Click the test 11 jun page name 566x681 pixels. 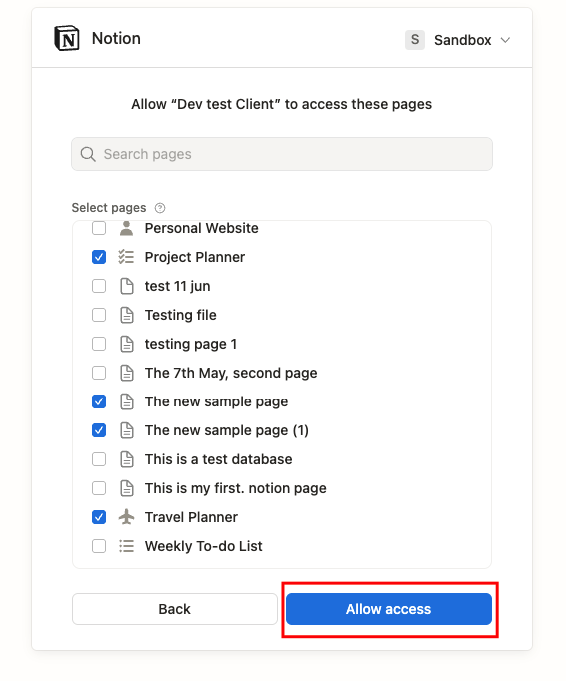tap(177, 286)
